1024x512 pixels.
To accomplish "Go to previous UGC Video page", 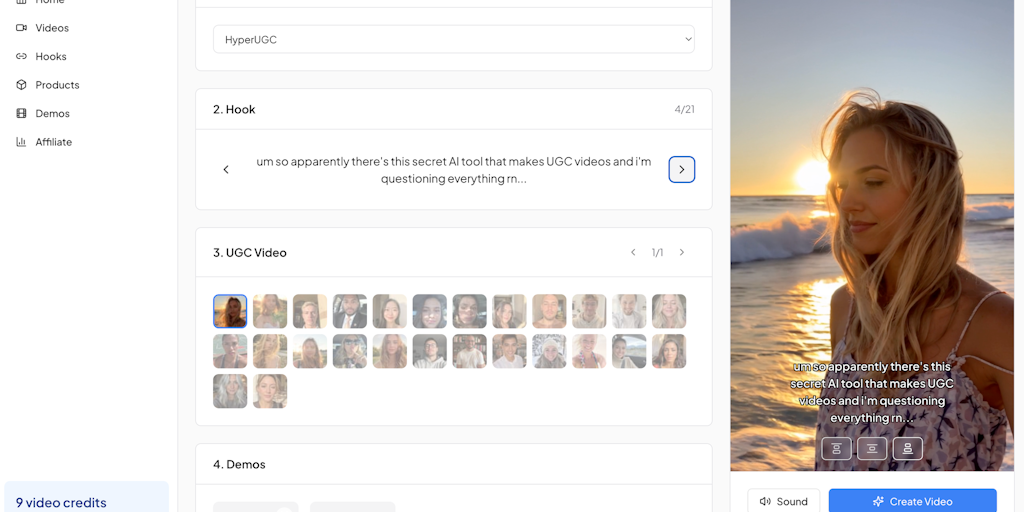I will [x=633, y=253].
